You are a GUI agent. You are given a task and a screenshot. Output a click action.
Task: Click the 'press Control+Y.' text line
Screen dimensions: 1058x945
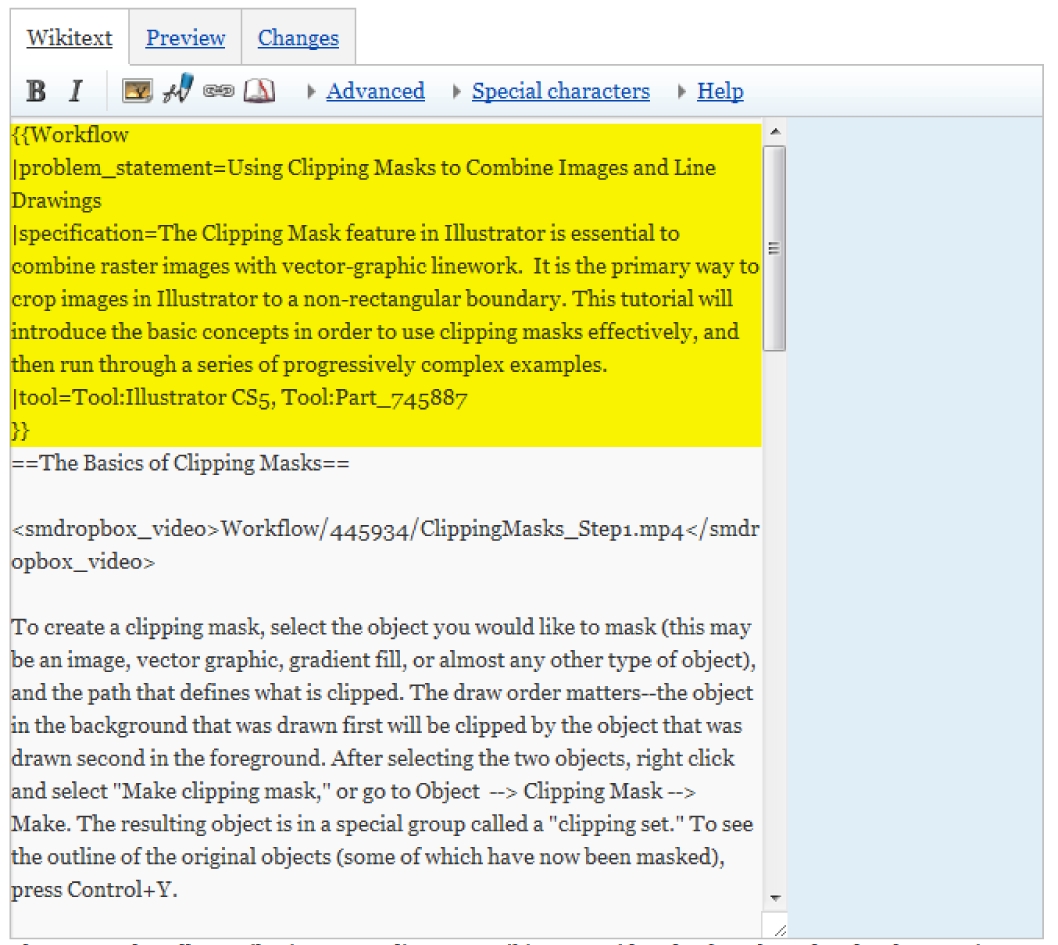pos(94,890)
